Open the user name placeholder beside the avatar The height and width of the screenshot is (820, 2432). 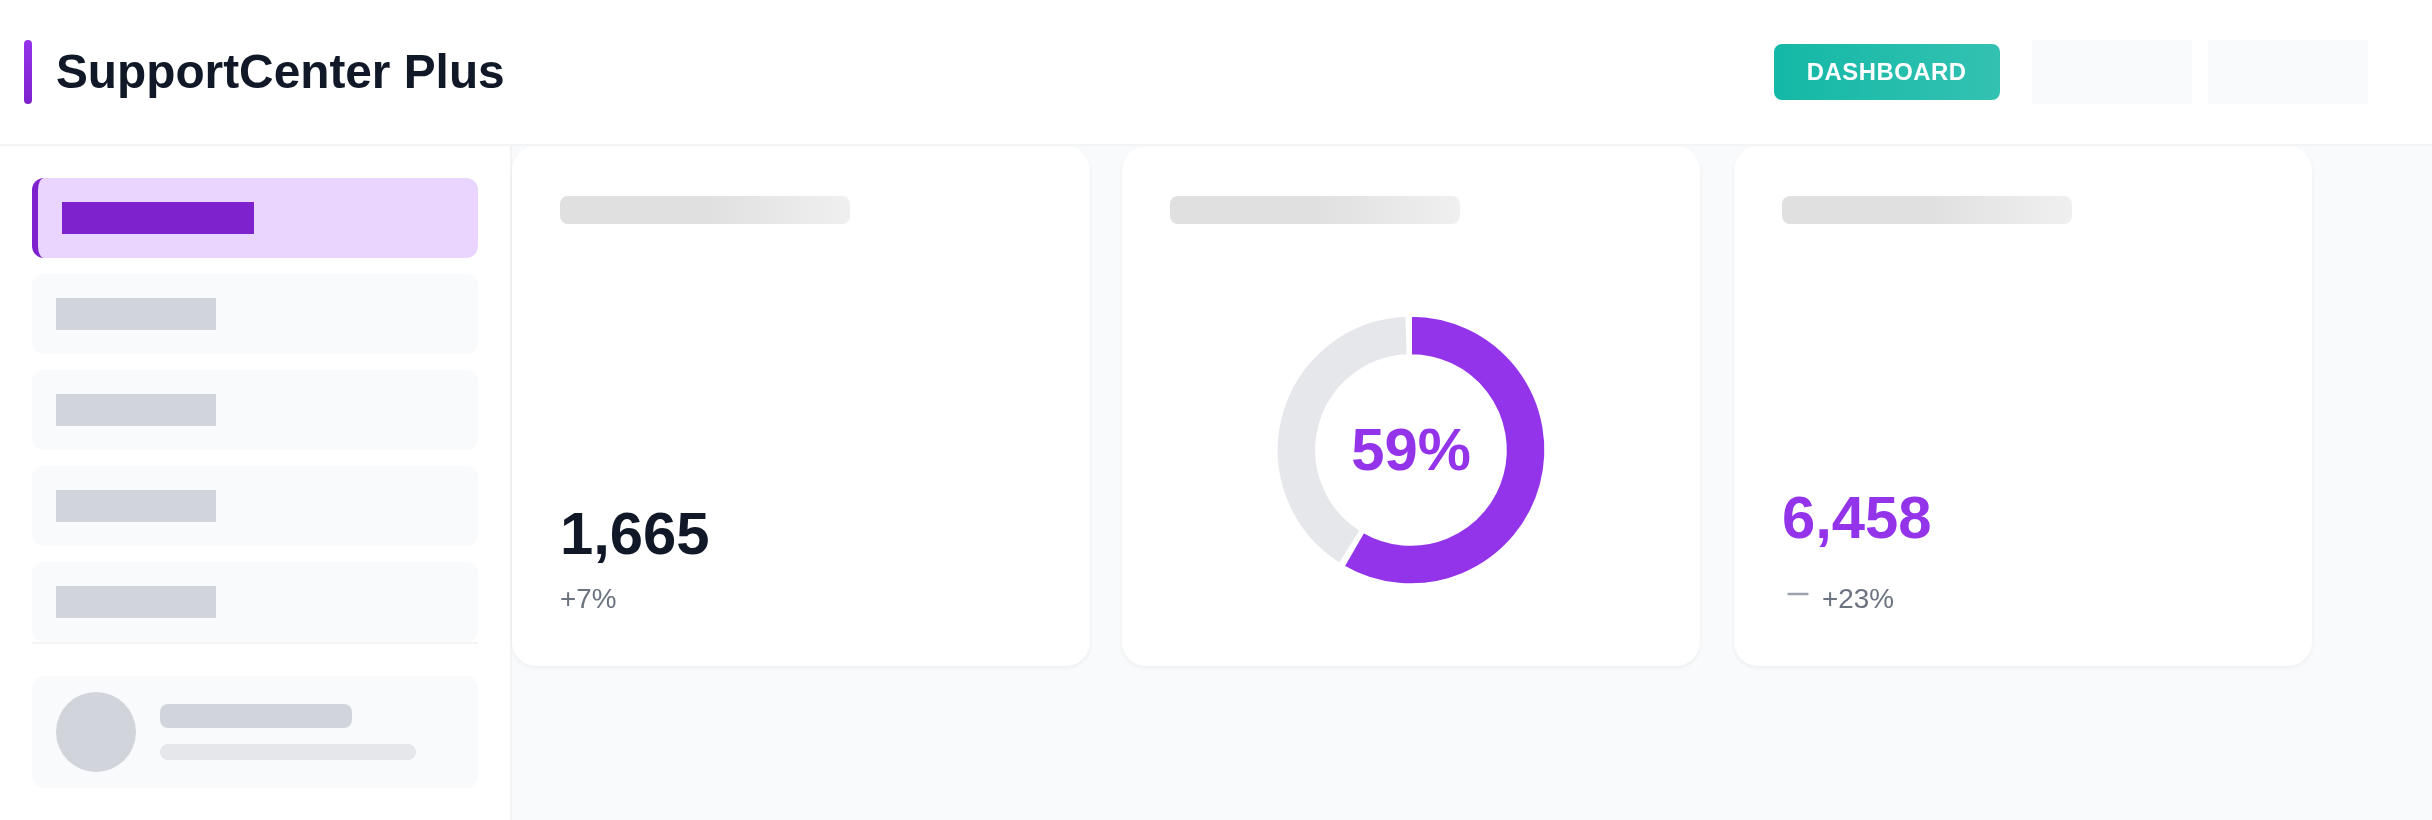coord(256,716)
